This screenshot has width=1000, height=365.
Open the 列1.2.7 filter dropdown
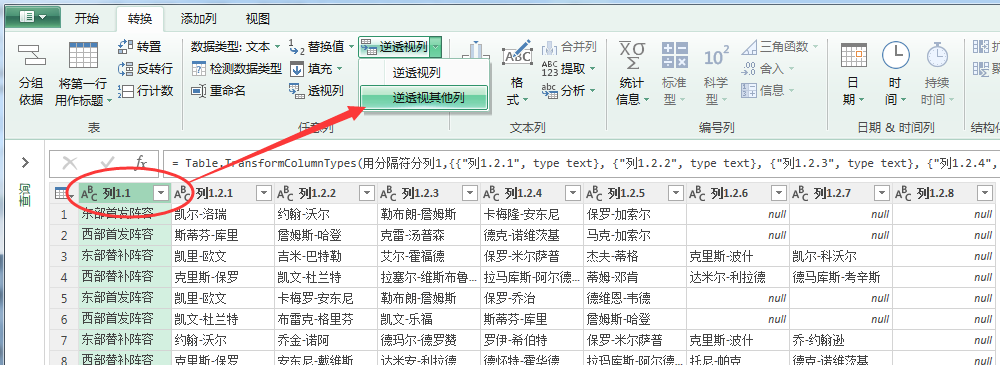[x=881, y=193]
